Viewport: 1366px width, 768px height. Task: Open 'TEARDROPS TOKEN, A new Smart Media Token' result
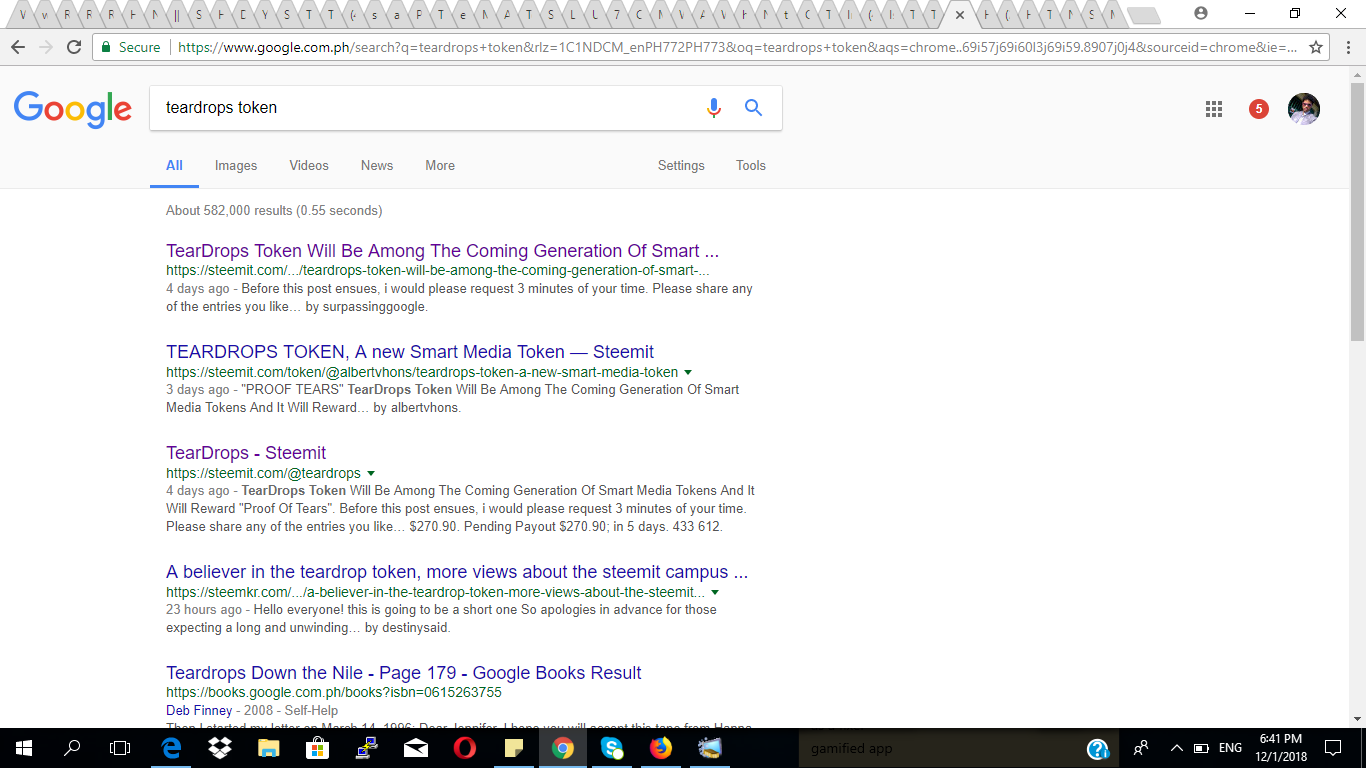[410, 352]
